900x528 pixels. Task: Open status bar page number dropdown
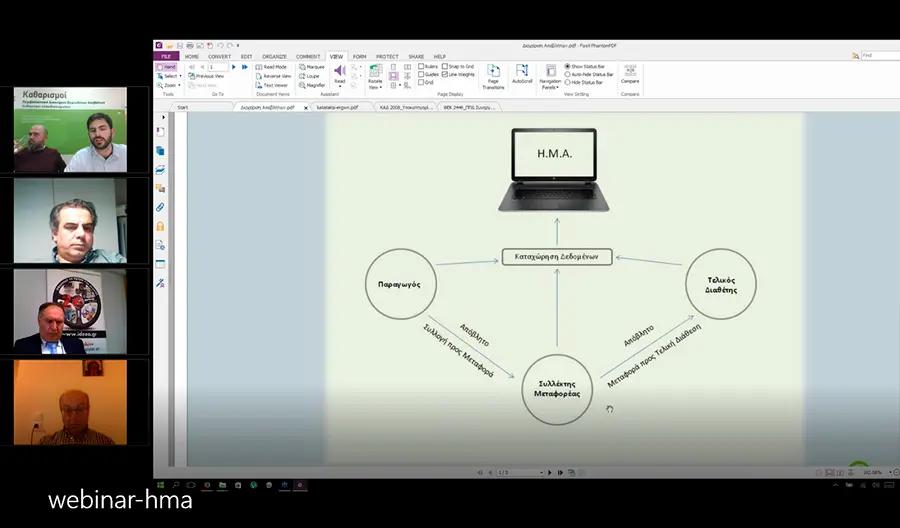pyautogui.click(x=541, y=472)
